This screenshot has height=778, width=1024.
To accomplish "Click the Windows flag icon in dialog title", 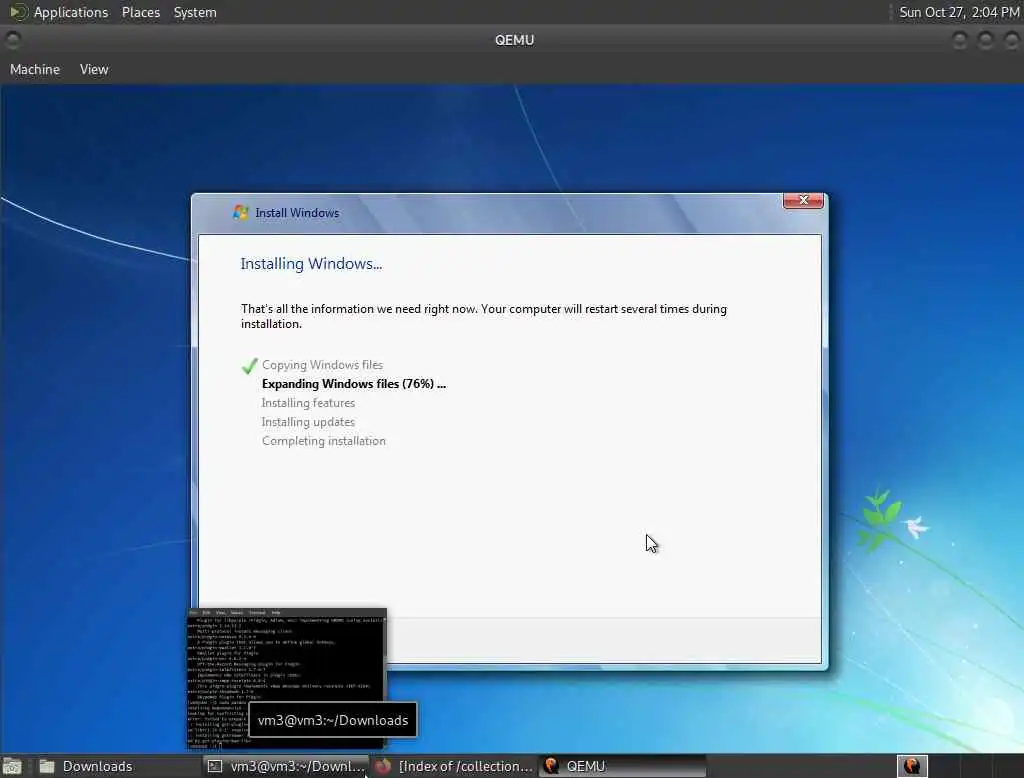I will (241, 212).
